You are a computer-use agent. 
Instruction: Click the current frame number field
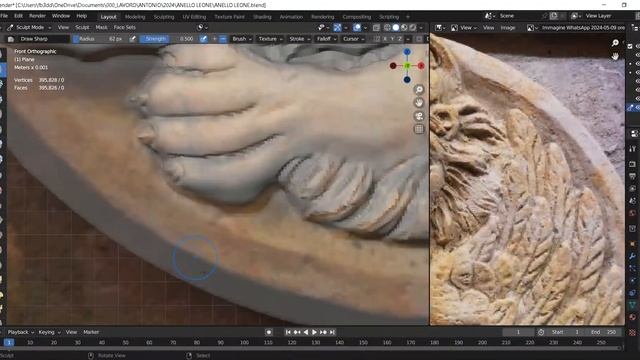[x=518, y=332]
